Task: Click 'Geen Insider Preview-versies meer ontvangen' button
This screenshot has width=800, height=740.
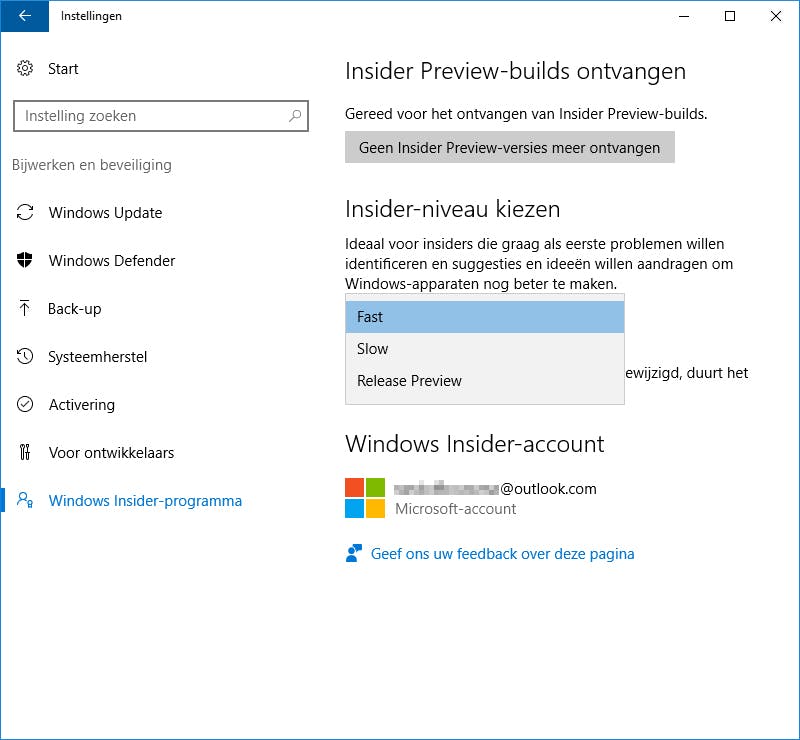Action: pyautogui.click(x=510, y=147)
